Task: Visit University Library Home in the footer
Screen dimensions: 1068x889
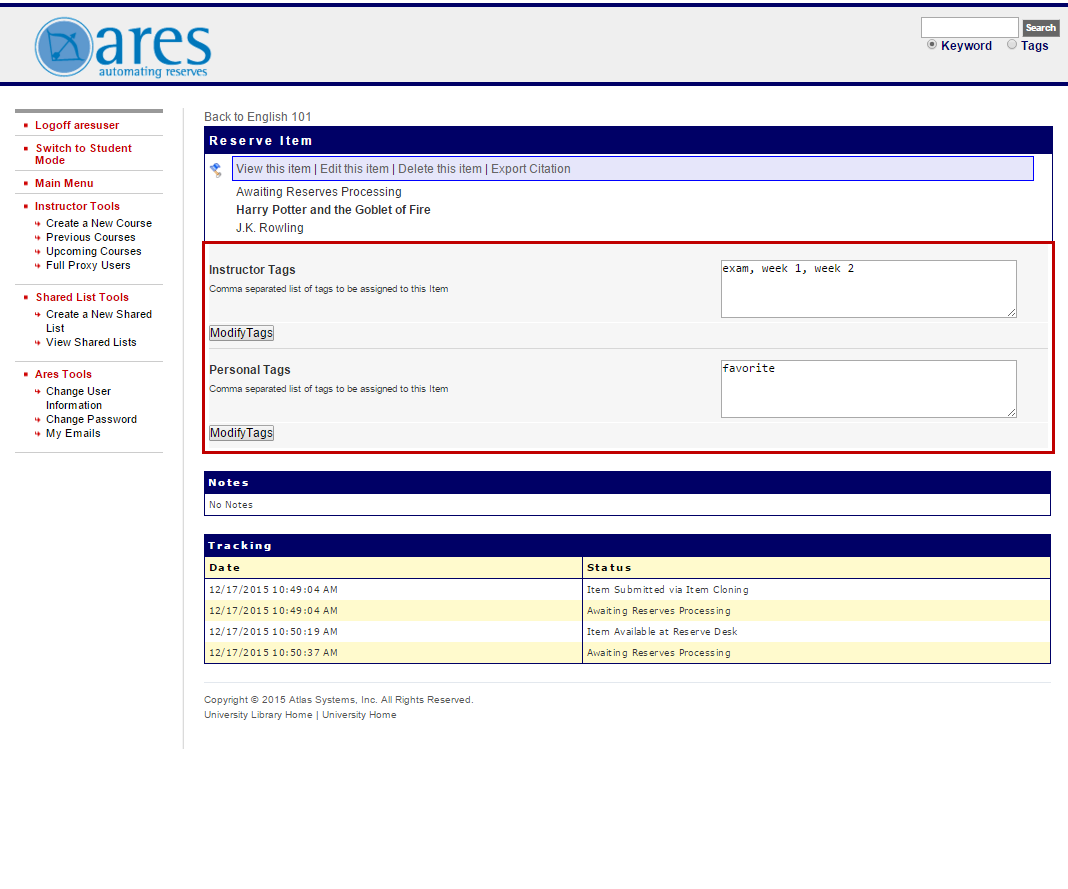Action: [258, 714]
